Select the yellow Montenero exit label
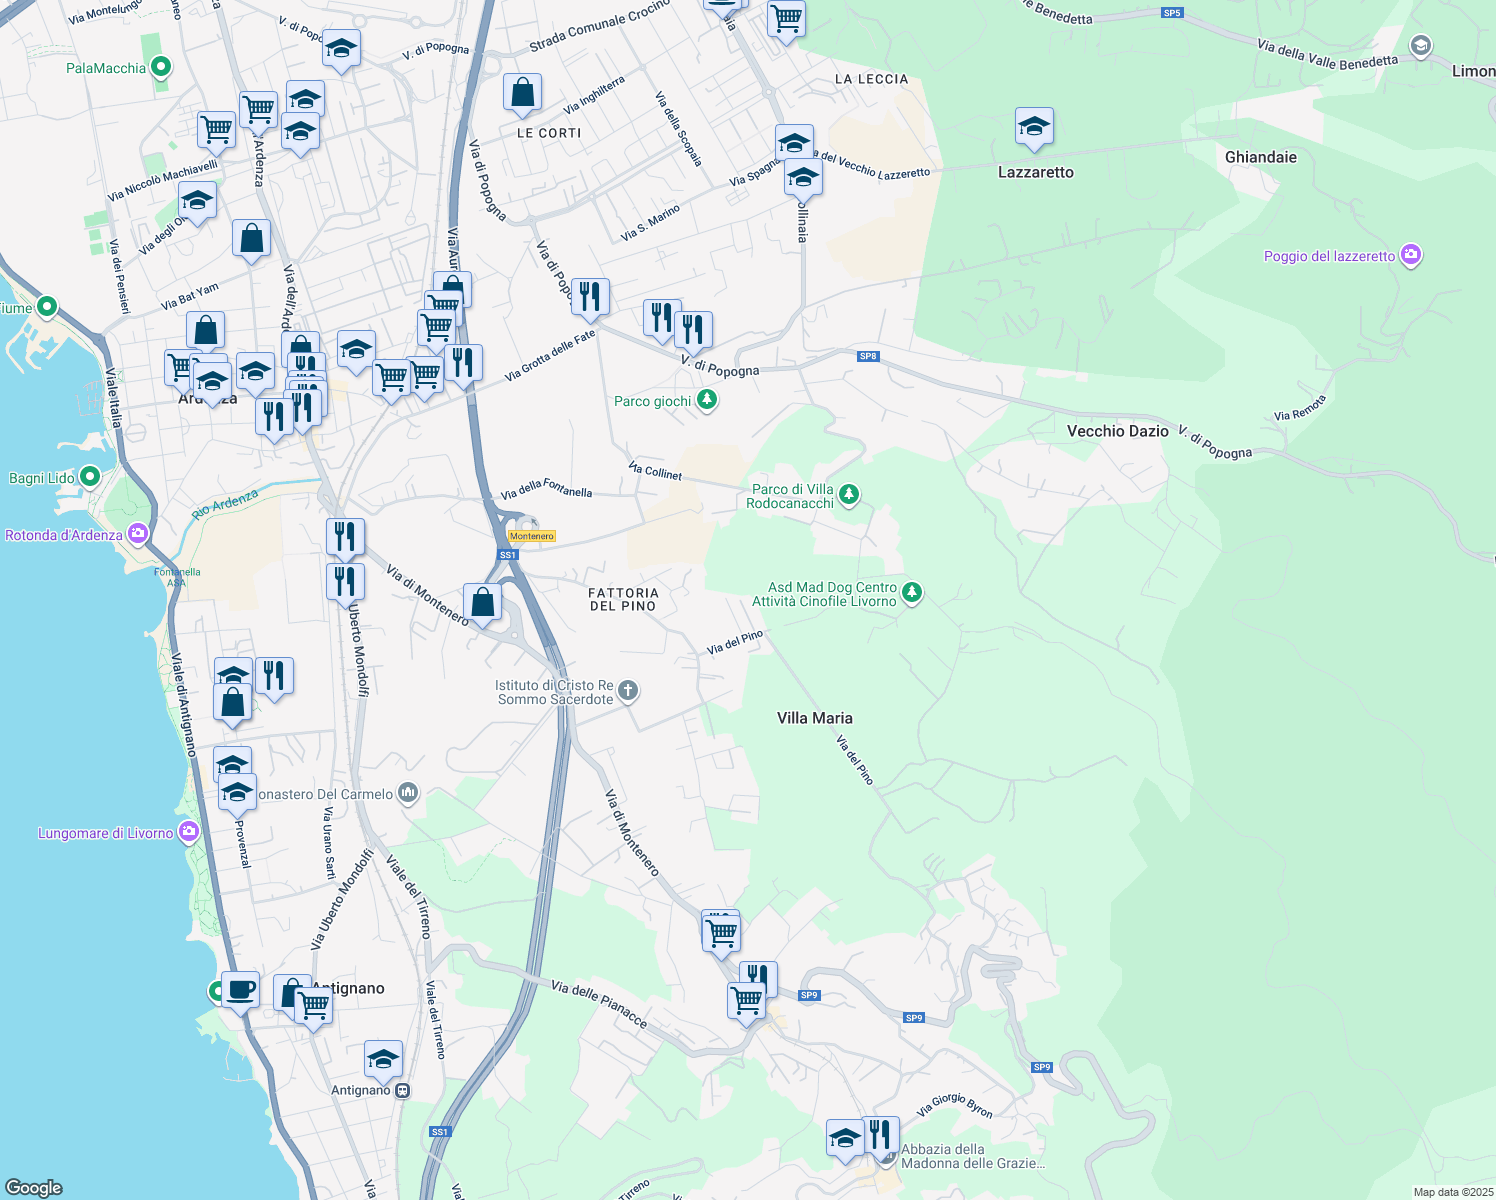Screen dimensions: 1496x1200 tap(531, 536)
